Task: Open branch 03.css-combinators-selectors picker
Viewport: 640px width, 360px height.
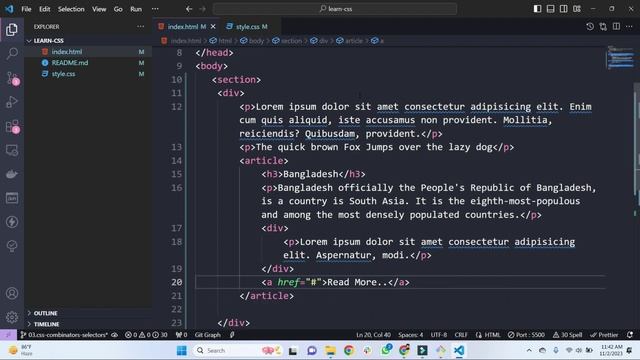Action: (x=64, y=335)
